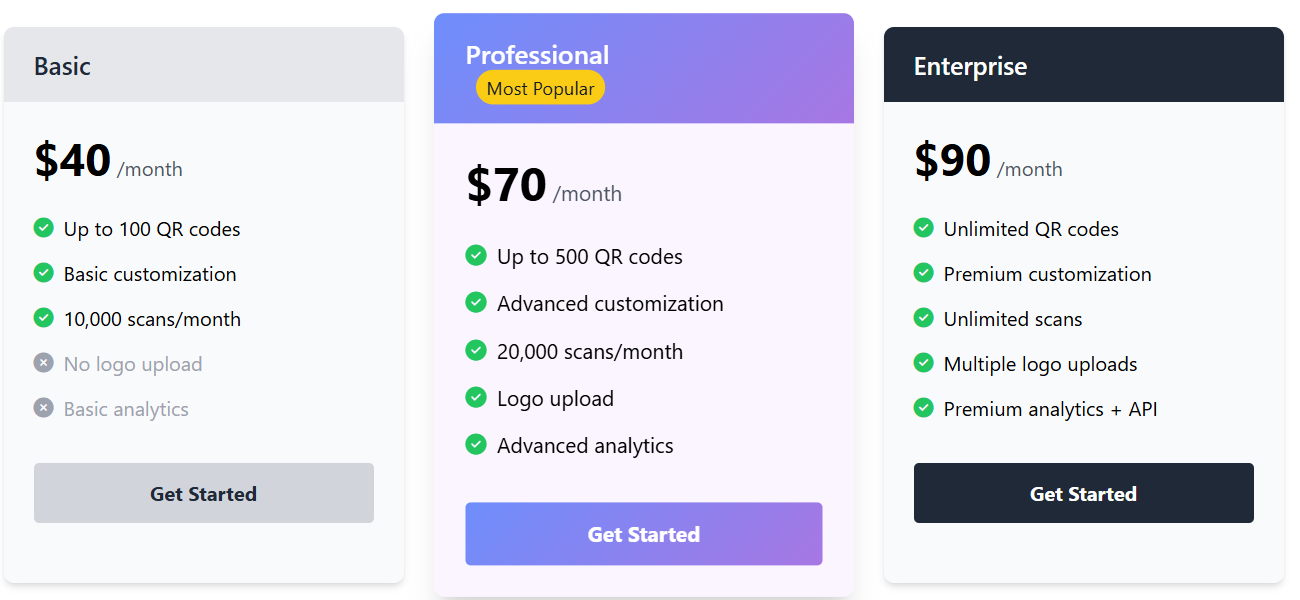
Task: Click the Most Popular yellow badge
Action: (x=540, y=88)
